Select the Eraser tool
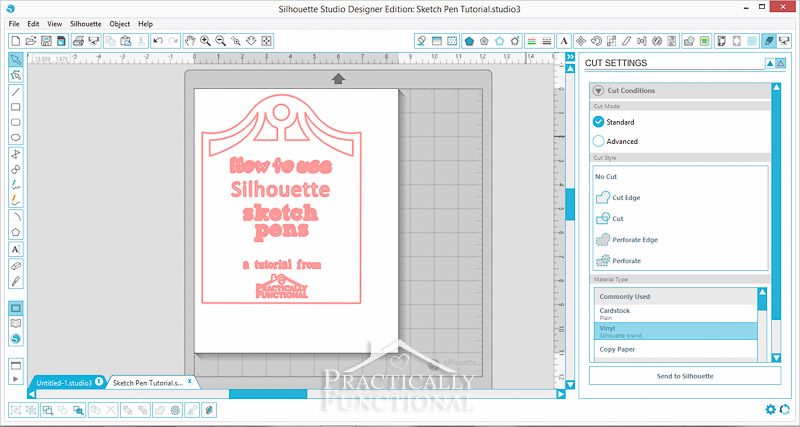This screenshot has height=427, width=800. 16,266
